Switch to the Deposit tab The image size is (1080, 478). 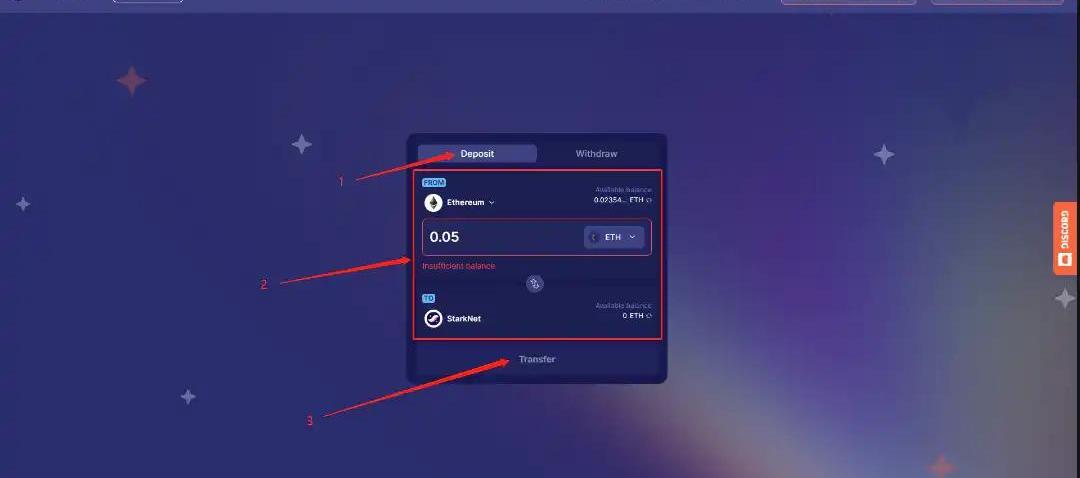tap(477, 154)
